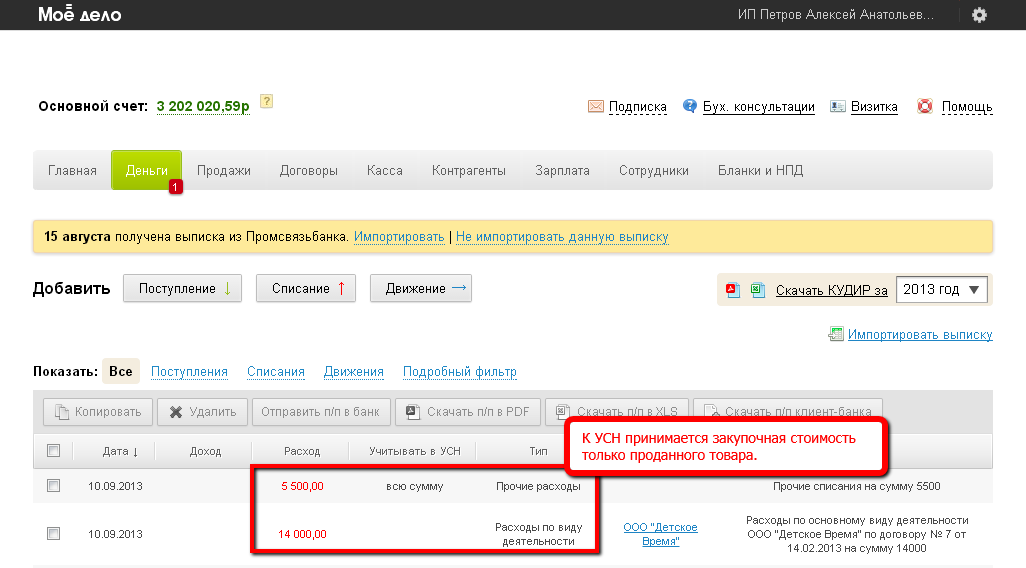This screenshot has width=1026, height=568.
Task: Click the card icon beside Визитка
Action: [x=838, y=106]
